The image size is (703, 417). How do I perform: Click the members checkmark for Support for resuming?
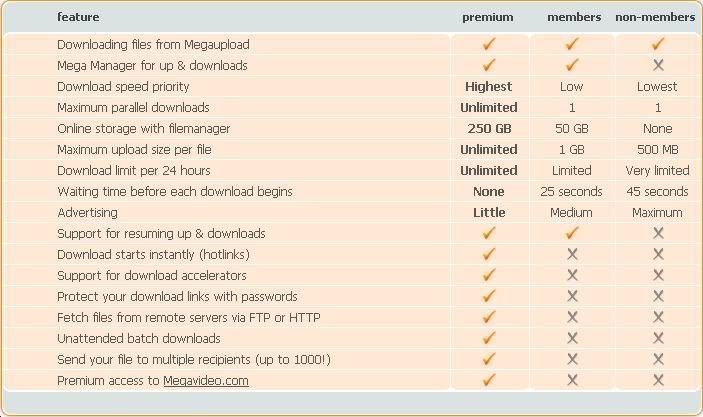pos(573,233)
